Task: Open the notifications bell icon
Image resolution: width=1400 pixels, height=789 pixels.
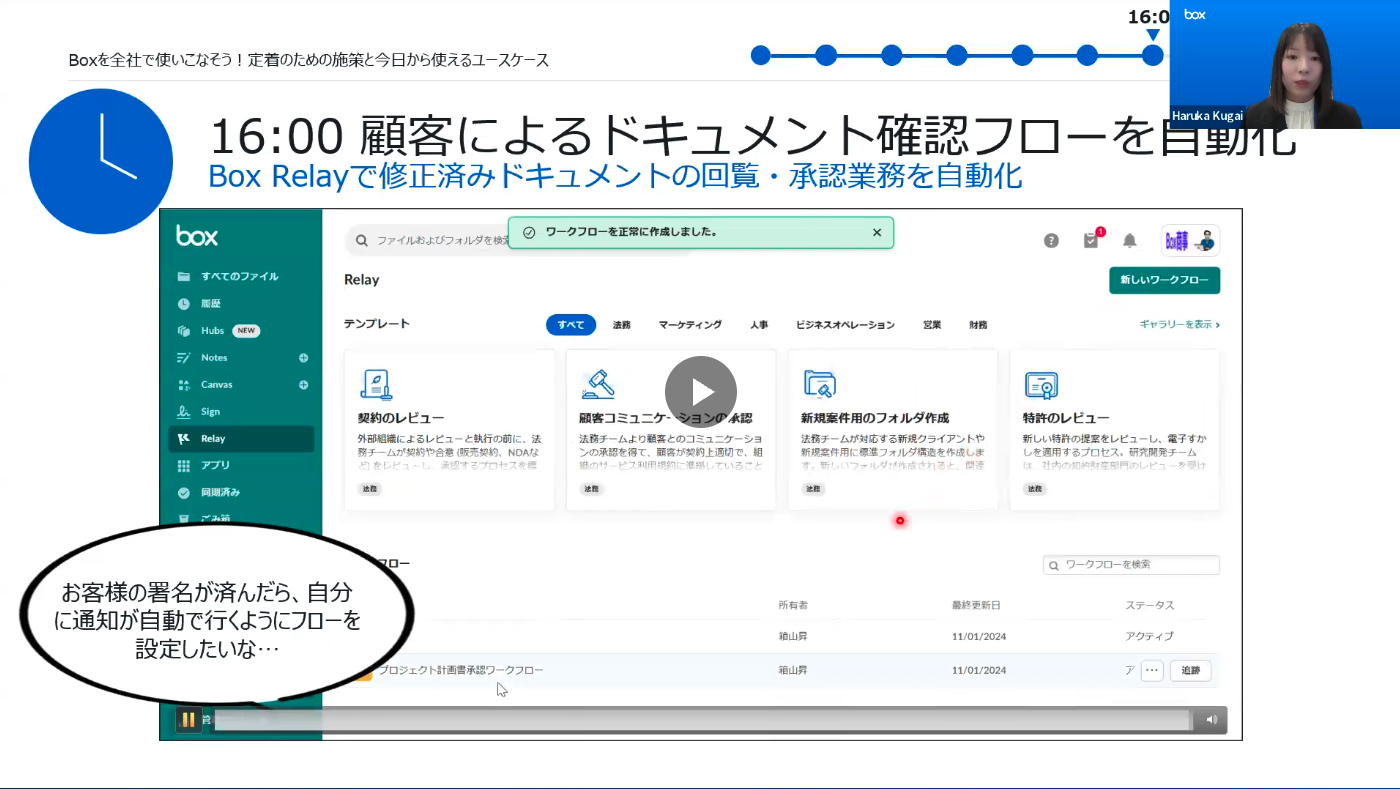Action: (x=1130, y=241)
